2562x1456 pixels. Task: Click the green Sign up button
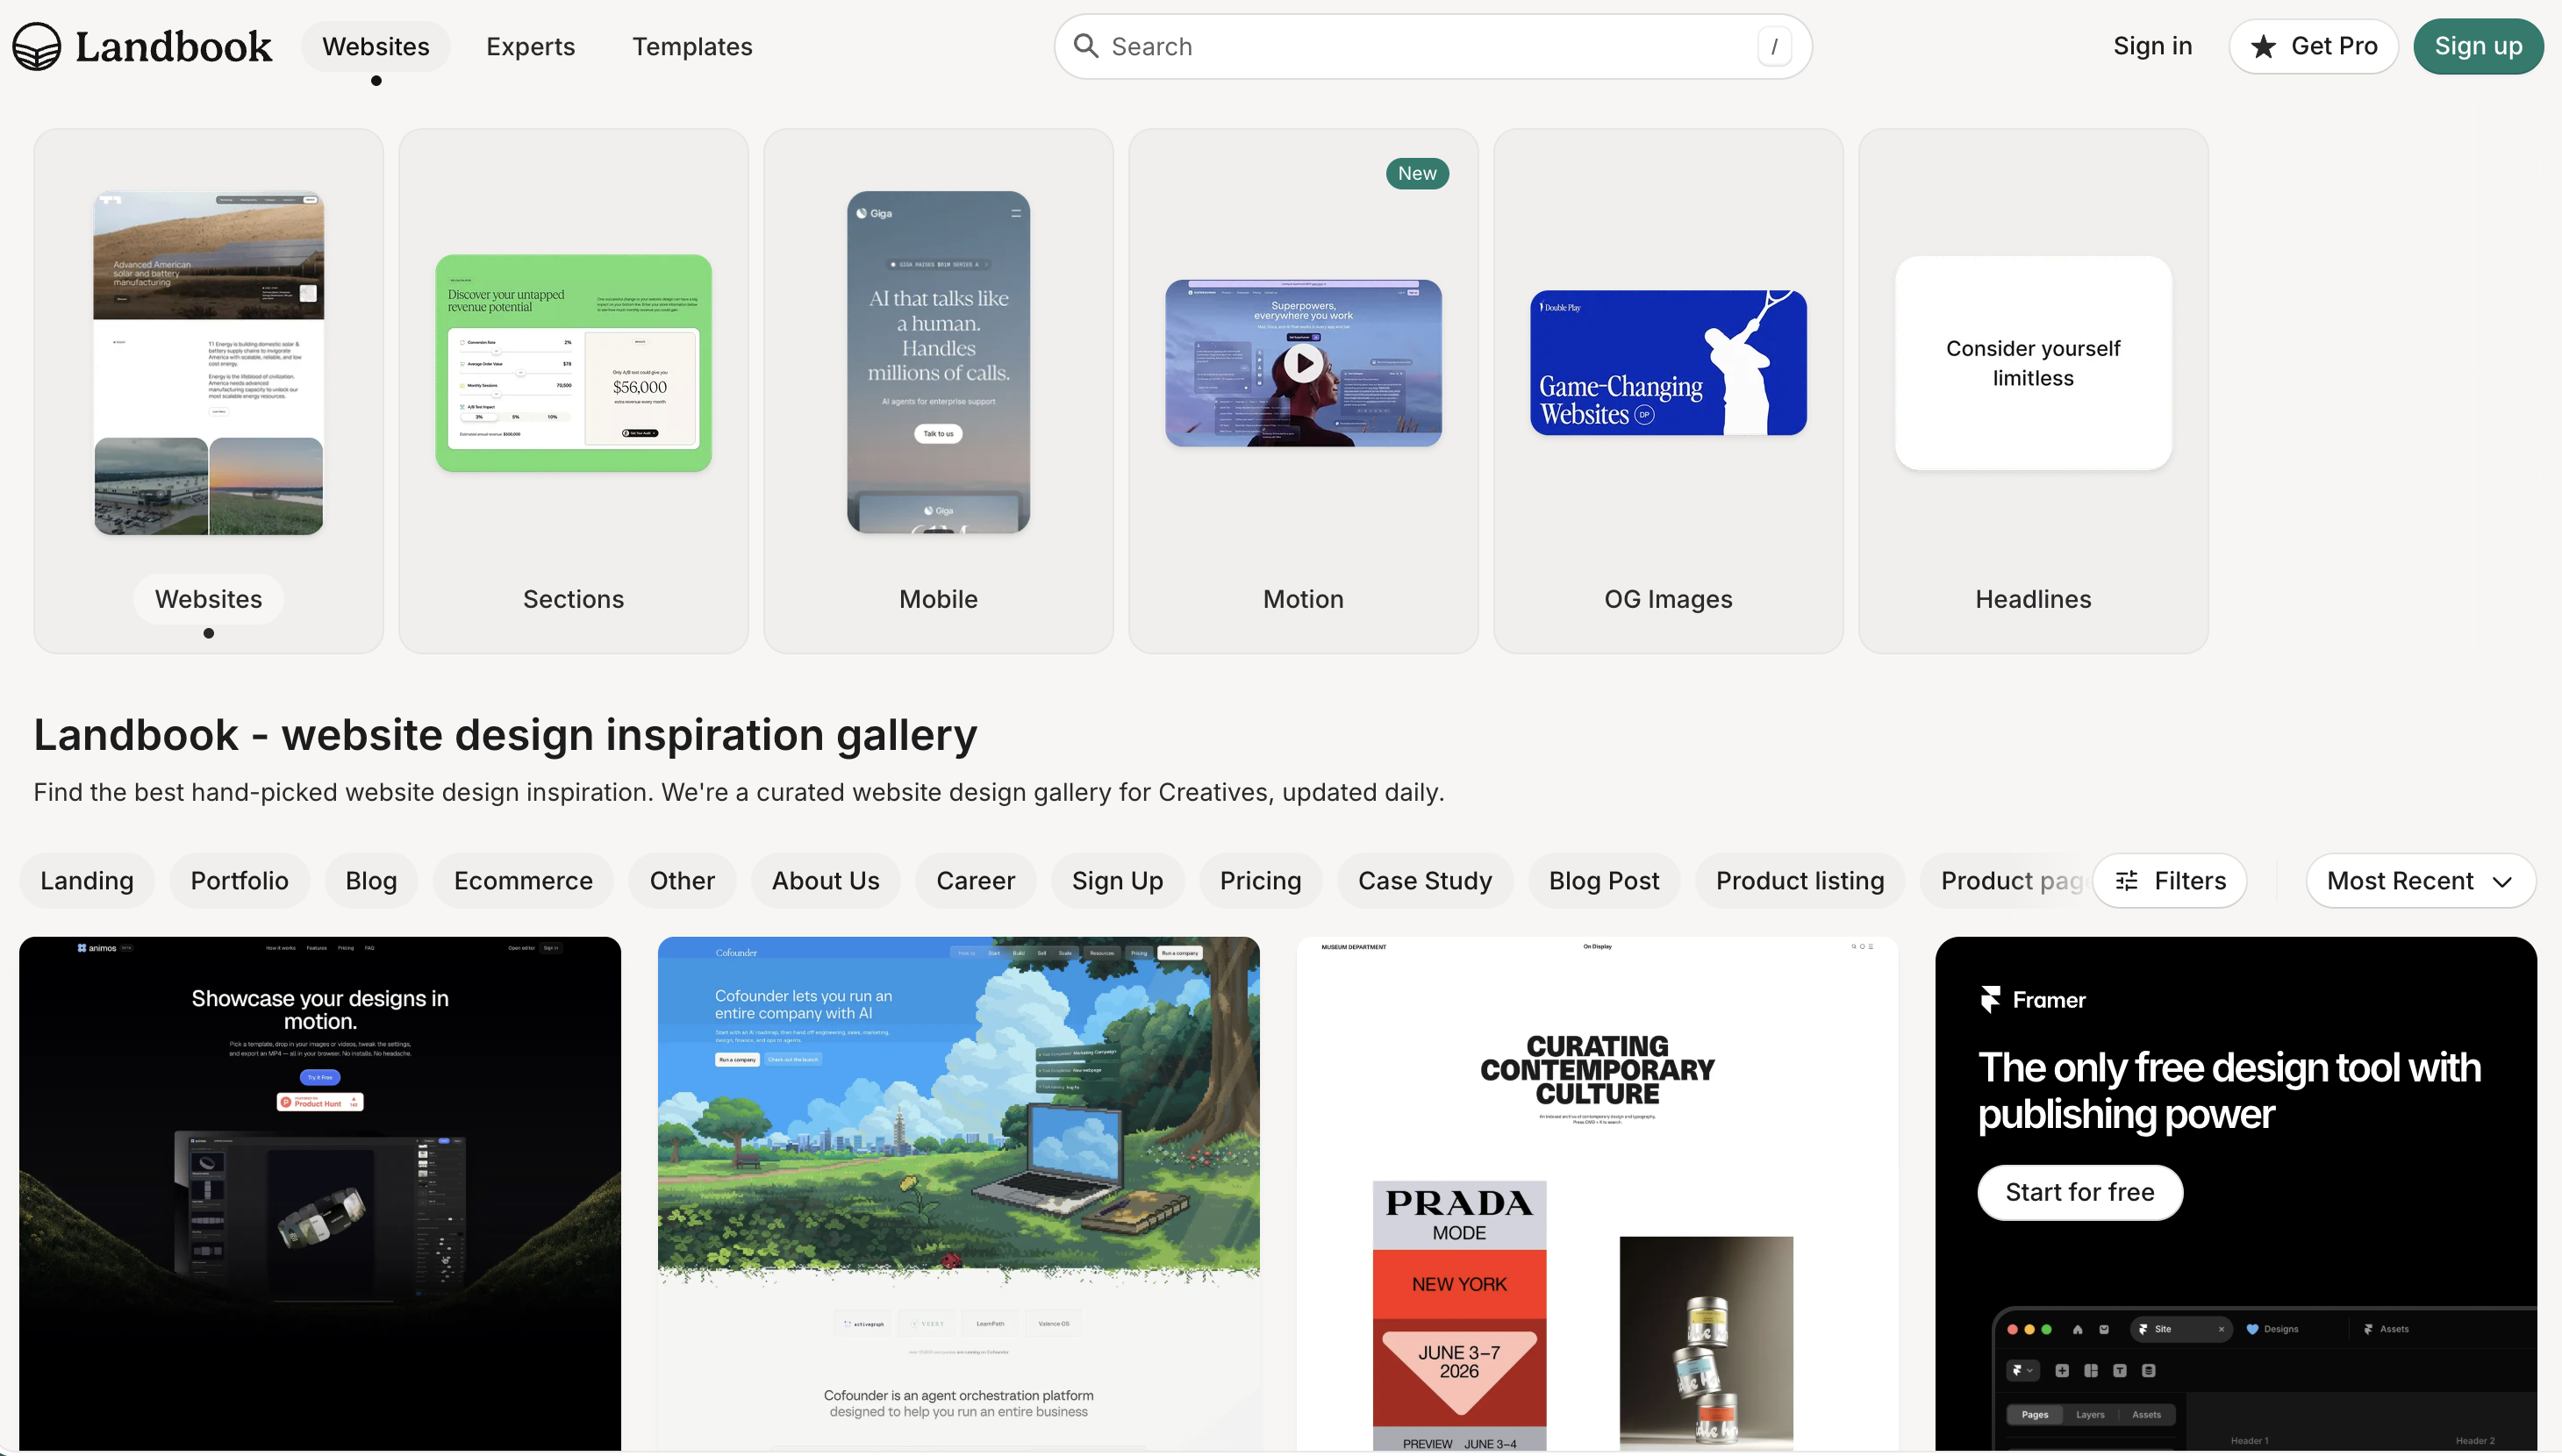click(x=2478, y=46)
